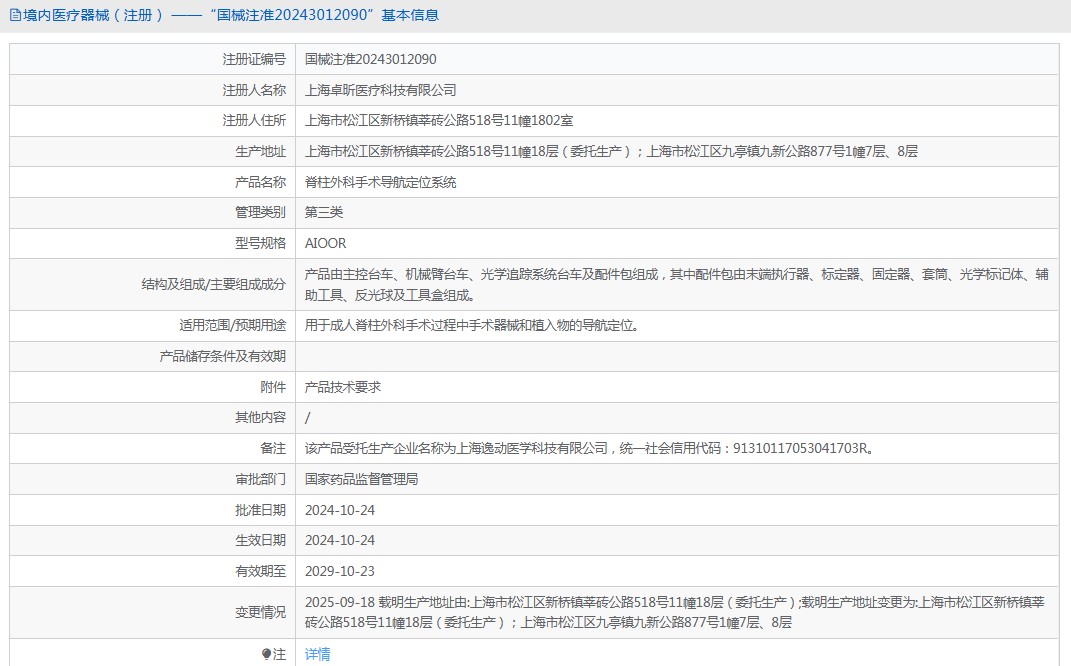Open the 详情 link
1071x666 pixels.
[318, 654]
